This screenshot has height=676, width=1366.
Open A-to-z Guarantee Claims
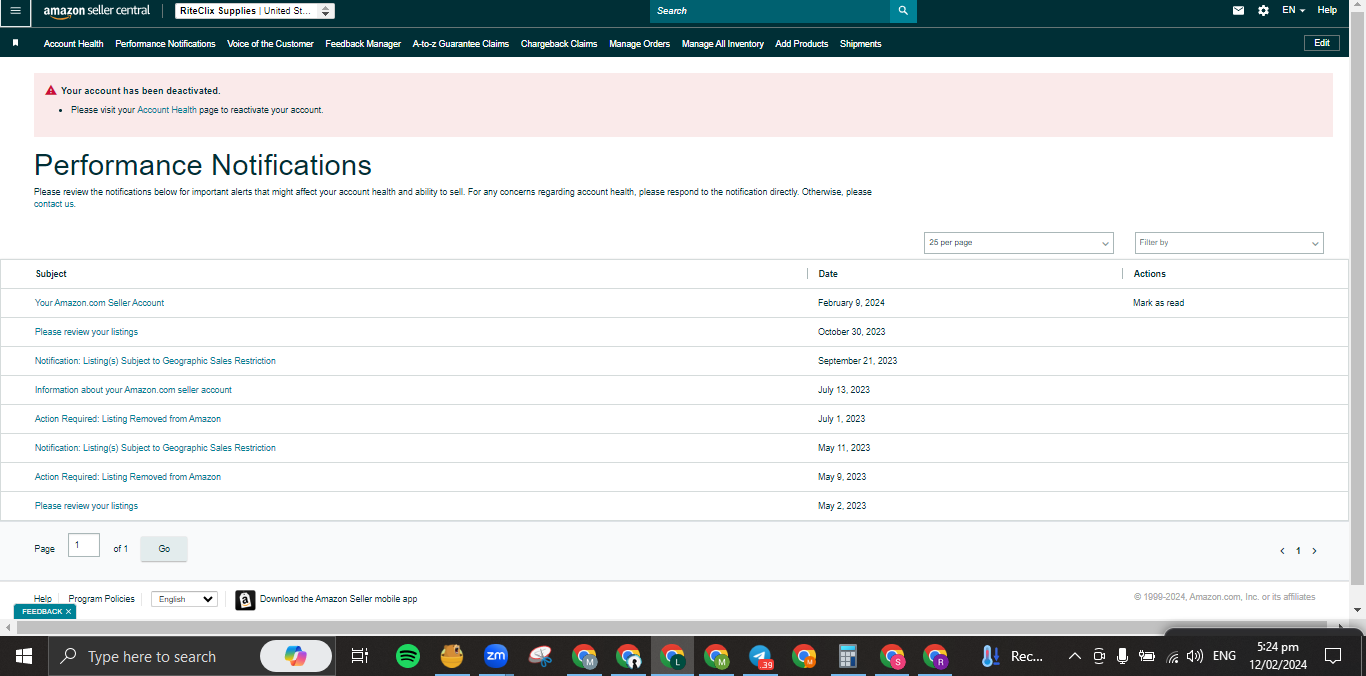(461, 44)
